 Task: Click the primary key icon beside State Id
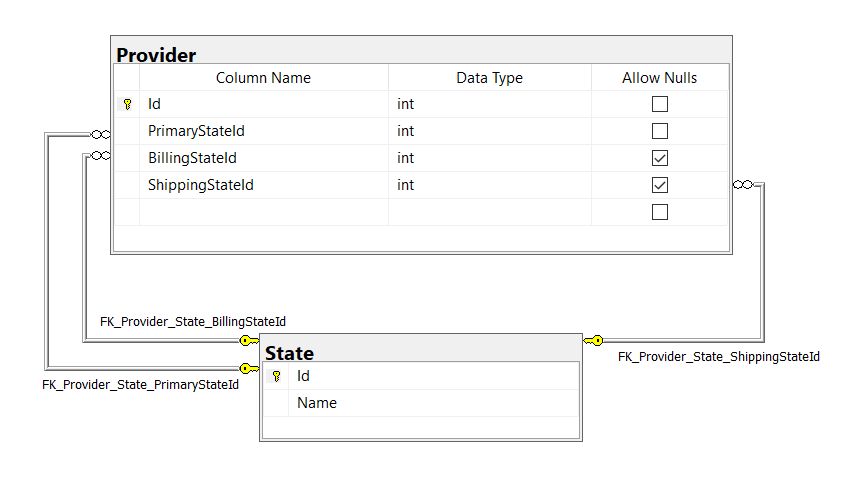pyautogui.click(x=277, y=376)
